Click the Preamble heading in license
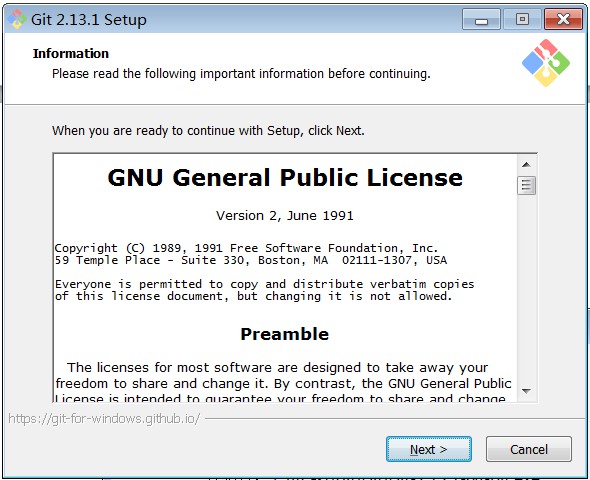 pyautogui.click(x=285, y=334)
